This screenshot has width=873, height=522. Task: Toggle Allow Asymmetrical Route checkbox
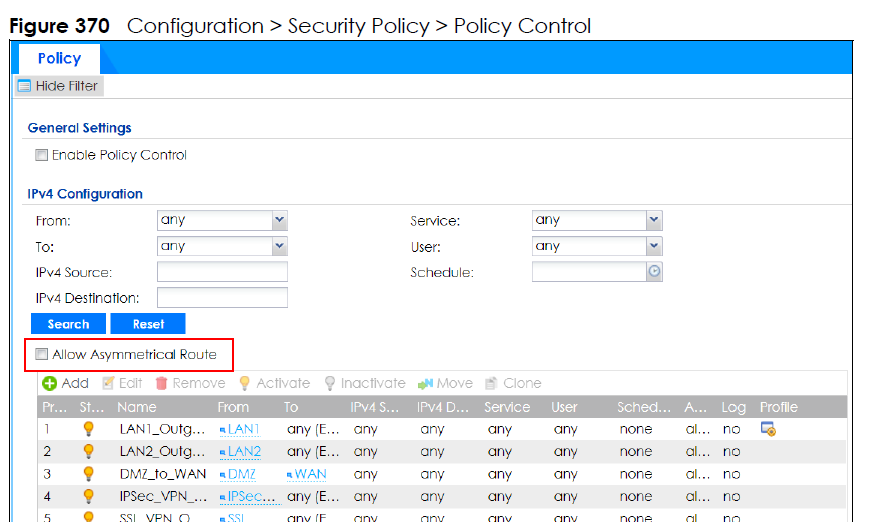pyautogui.click(x=42, y=355)
